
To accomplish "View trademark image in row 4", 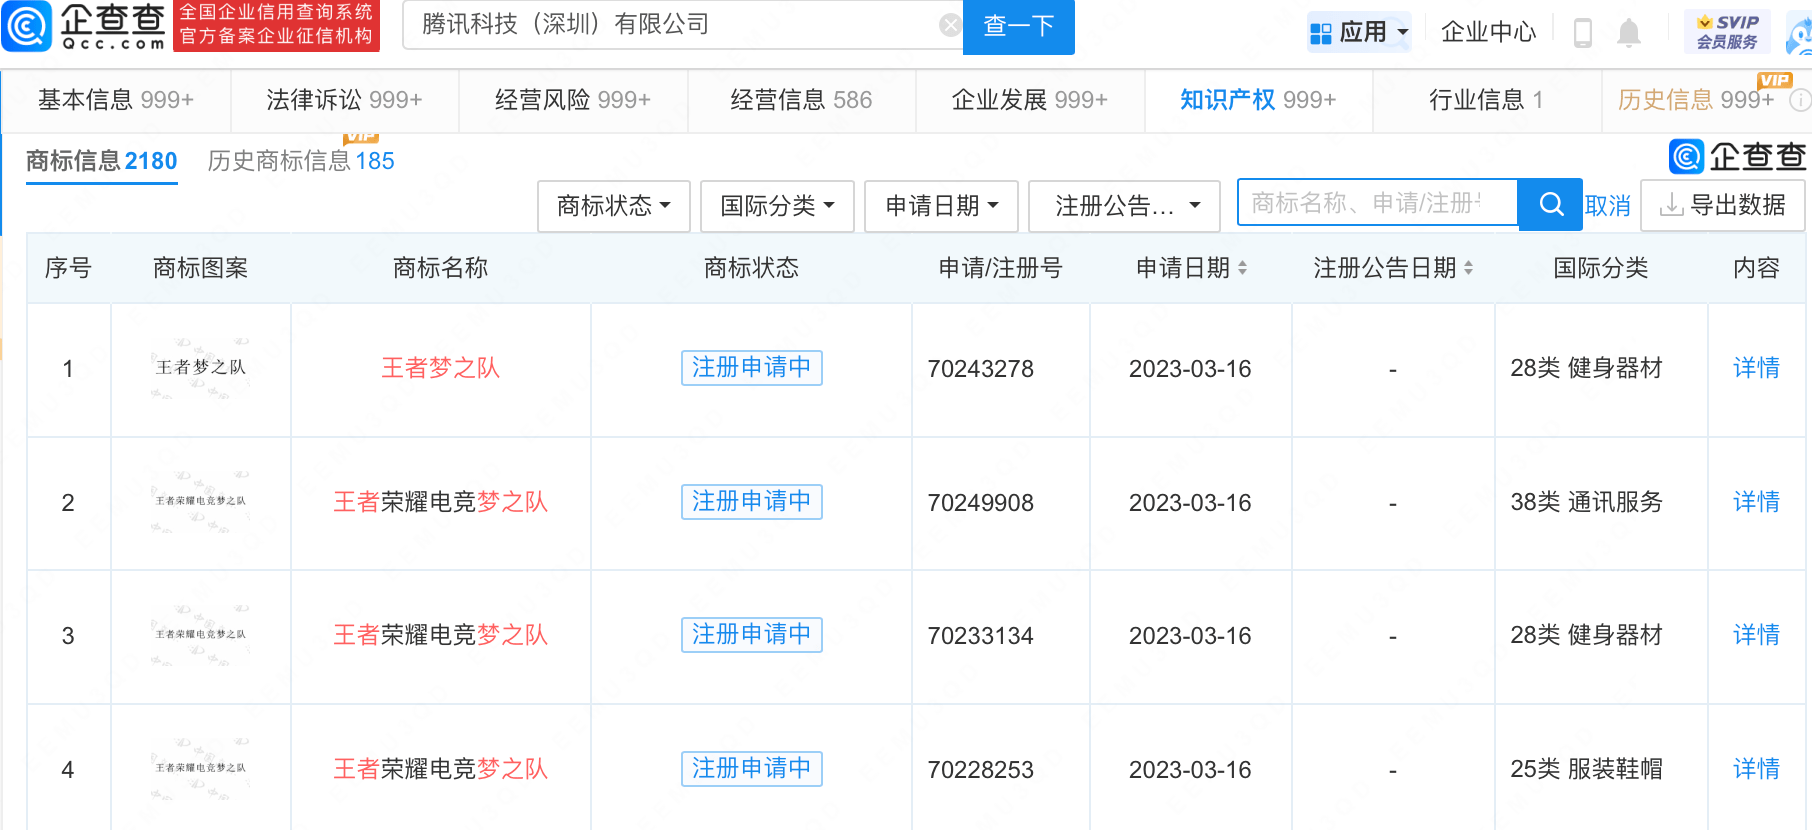I will 201,769.
